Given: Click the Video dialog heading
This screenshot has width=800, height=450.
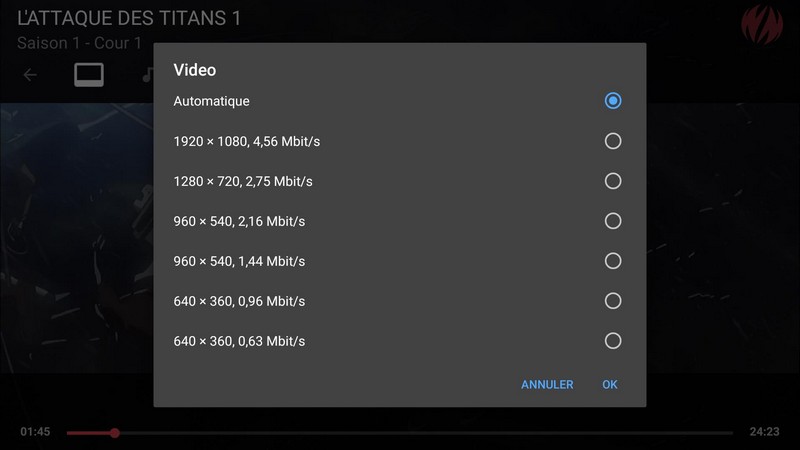Looking at the screenshot, I should [195, 70].
